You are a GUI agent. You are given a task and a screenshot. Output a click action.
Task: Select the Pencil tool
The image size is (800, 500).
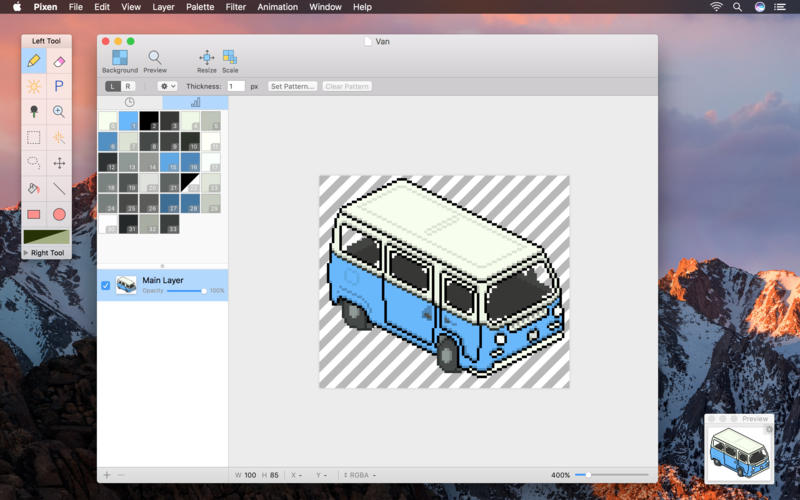(x=34, y=61)
